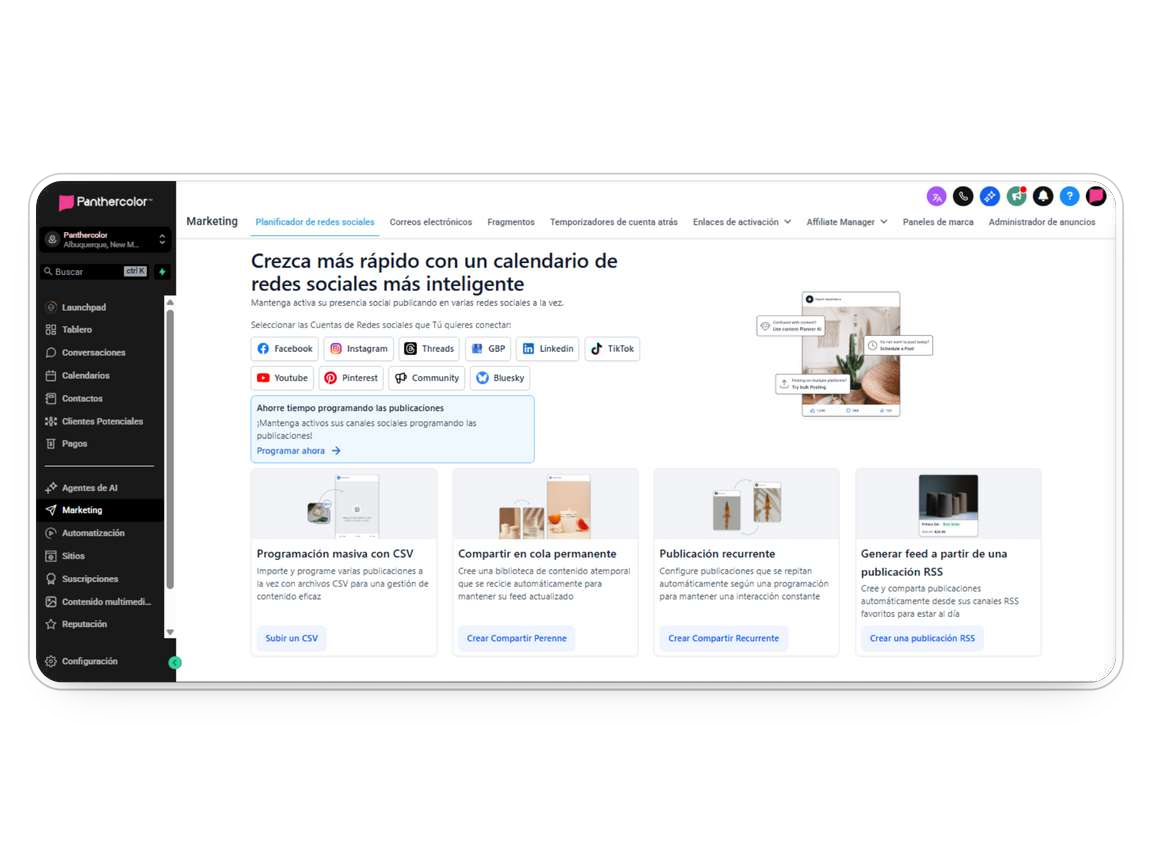
Task: Open Launchpad in the sidebar
Action: pos(83,307)
